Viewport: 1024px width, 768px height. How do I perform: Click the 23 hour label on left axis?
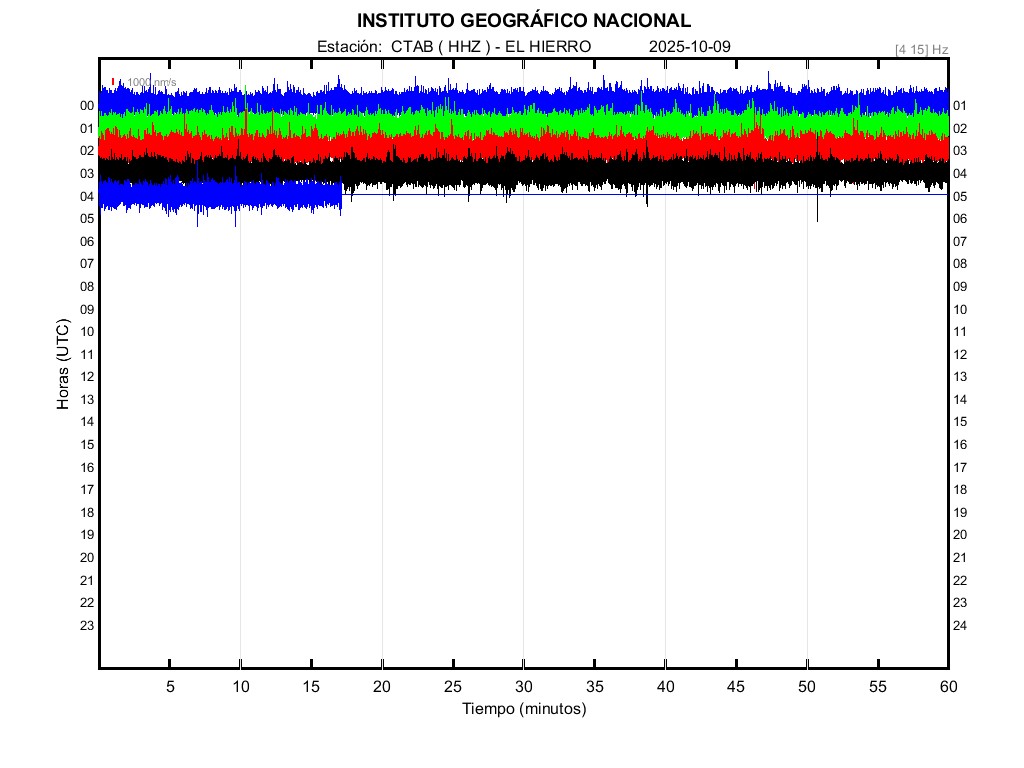[87, 626]
